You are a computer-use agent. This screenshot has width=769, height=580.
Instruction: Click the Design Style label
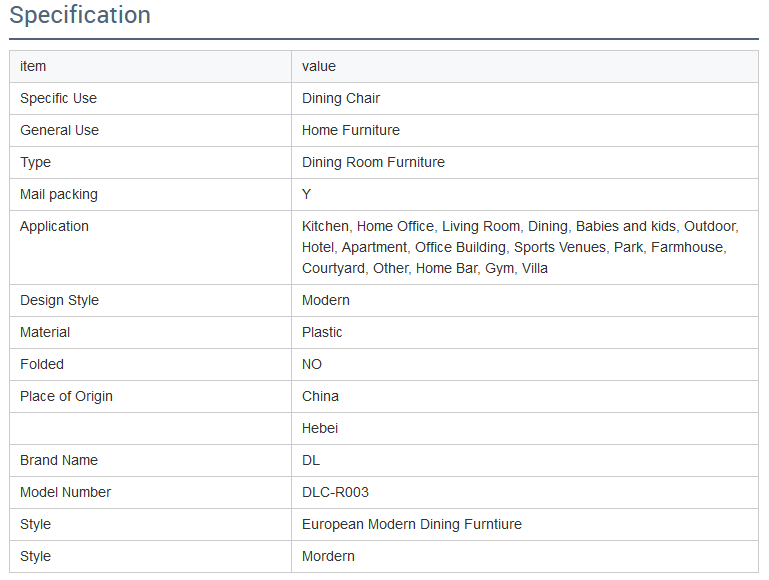click(x=59, y=300)
